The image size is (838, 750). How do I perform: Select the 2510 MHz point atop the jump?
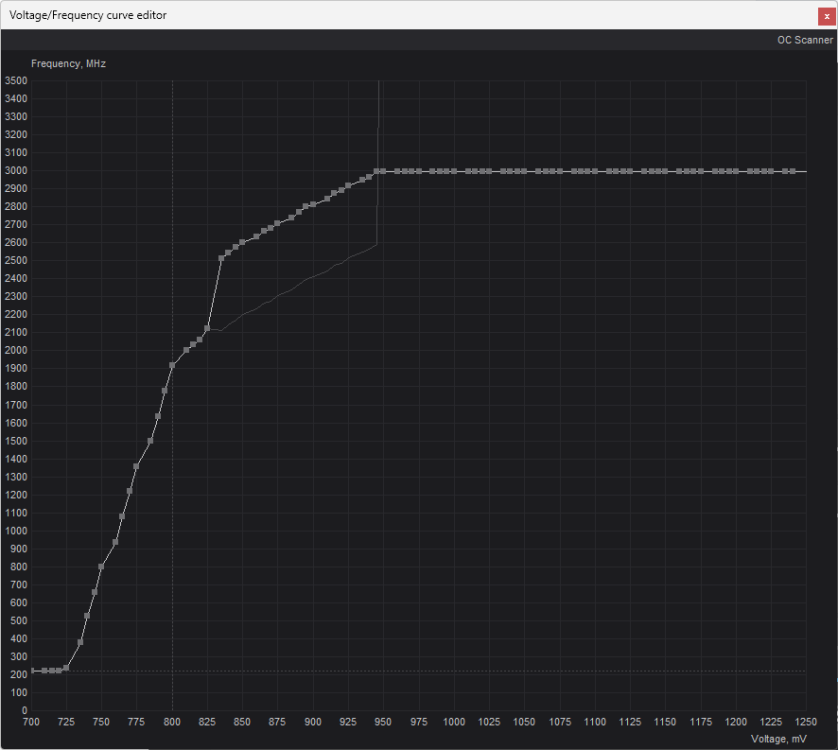click(221, 258)
